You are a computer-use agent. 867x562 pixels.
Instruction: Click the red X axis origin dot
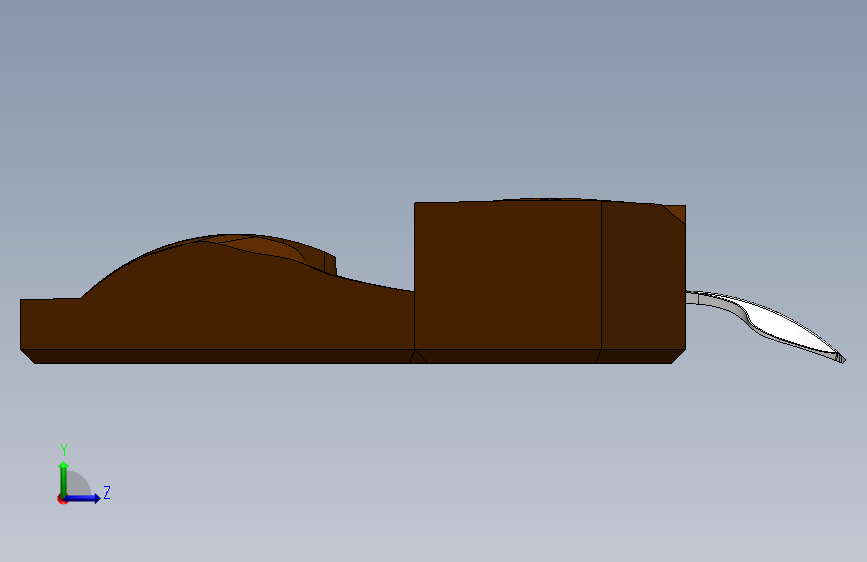tap(62, 499)
